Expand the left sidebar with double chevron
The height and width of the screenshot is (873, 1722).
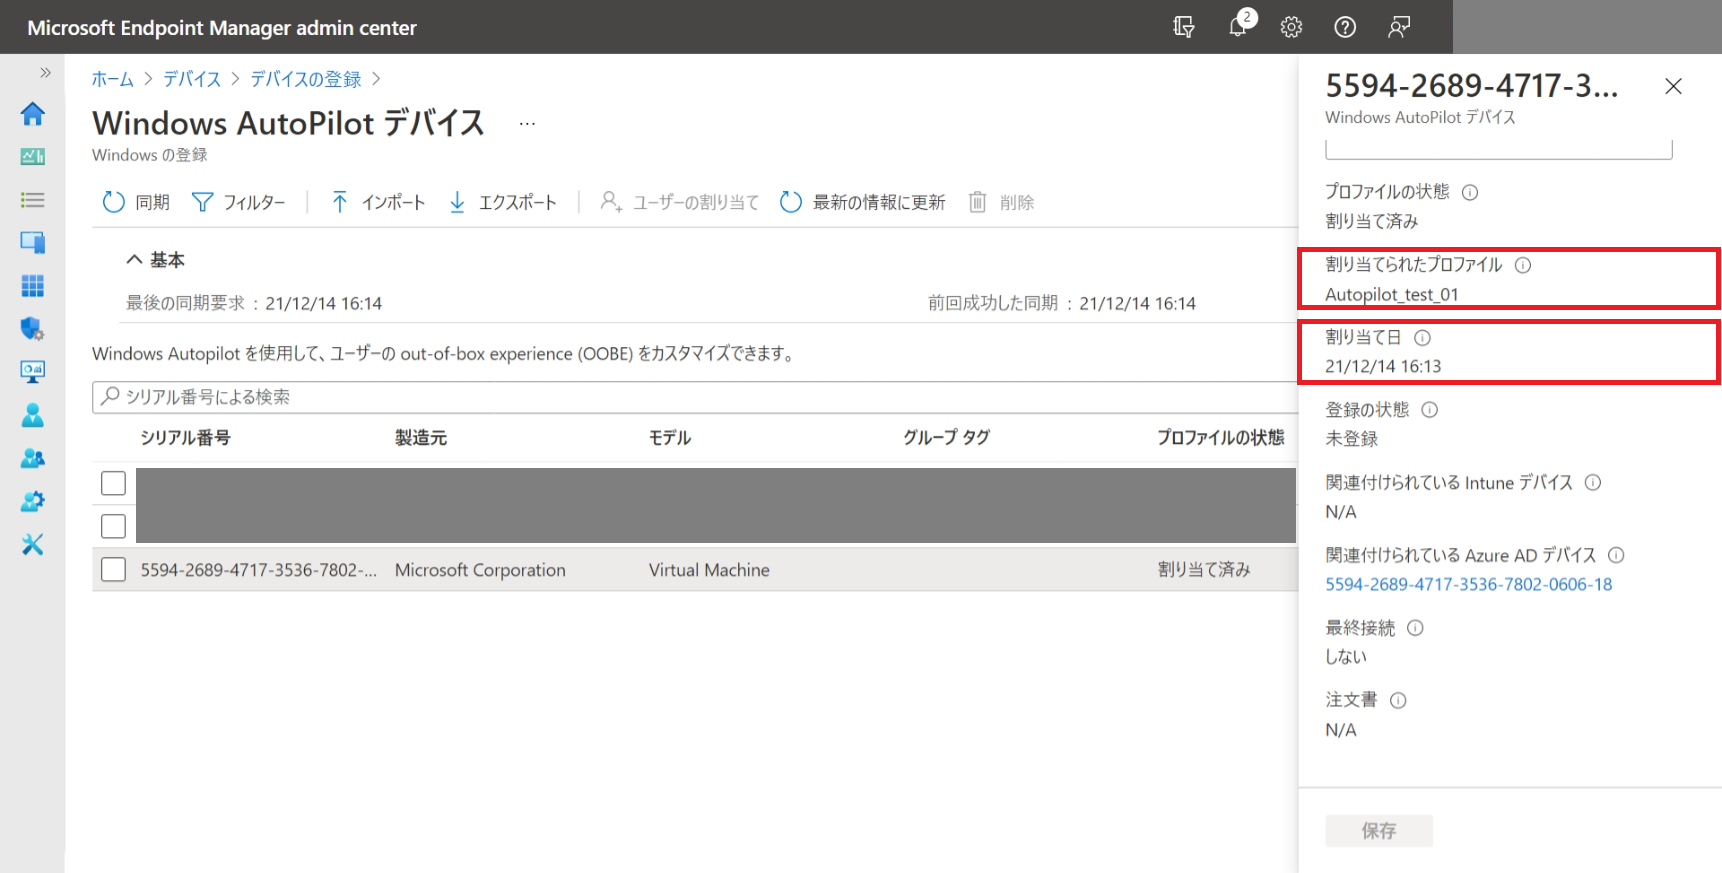(x=45, y=72)
